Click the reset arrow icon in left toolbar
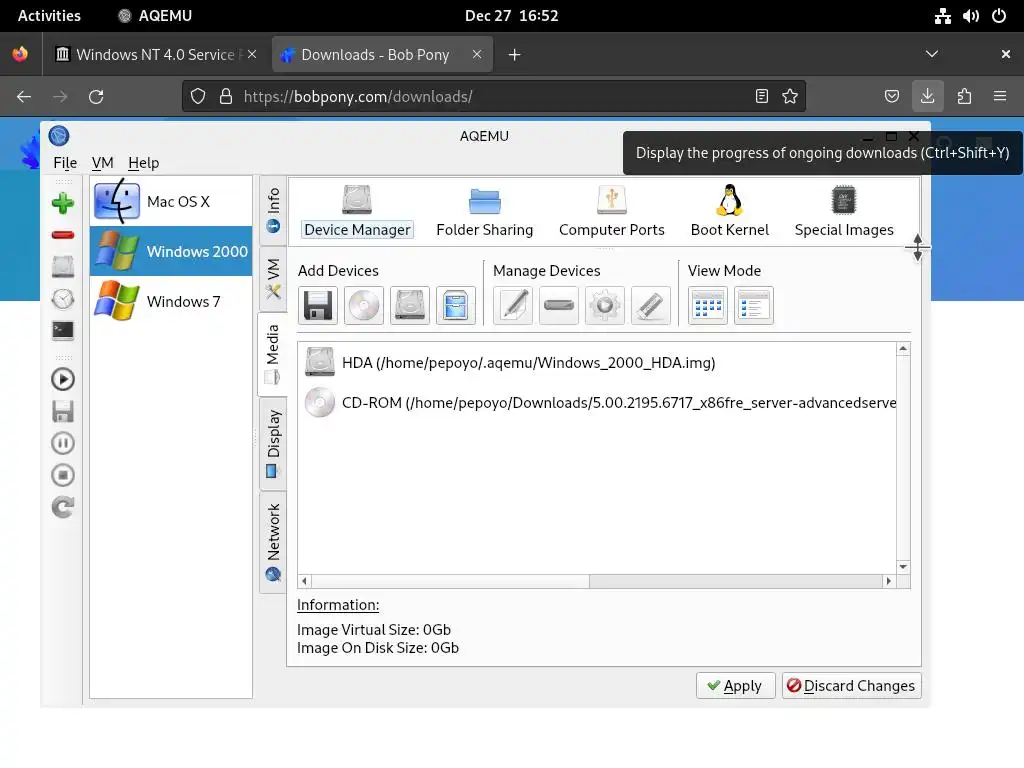 (63, 507)
